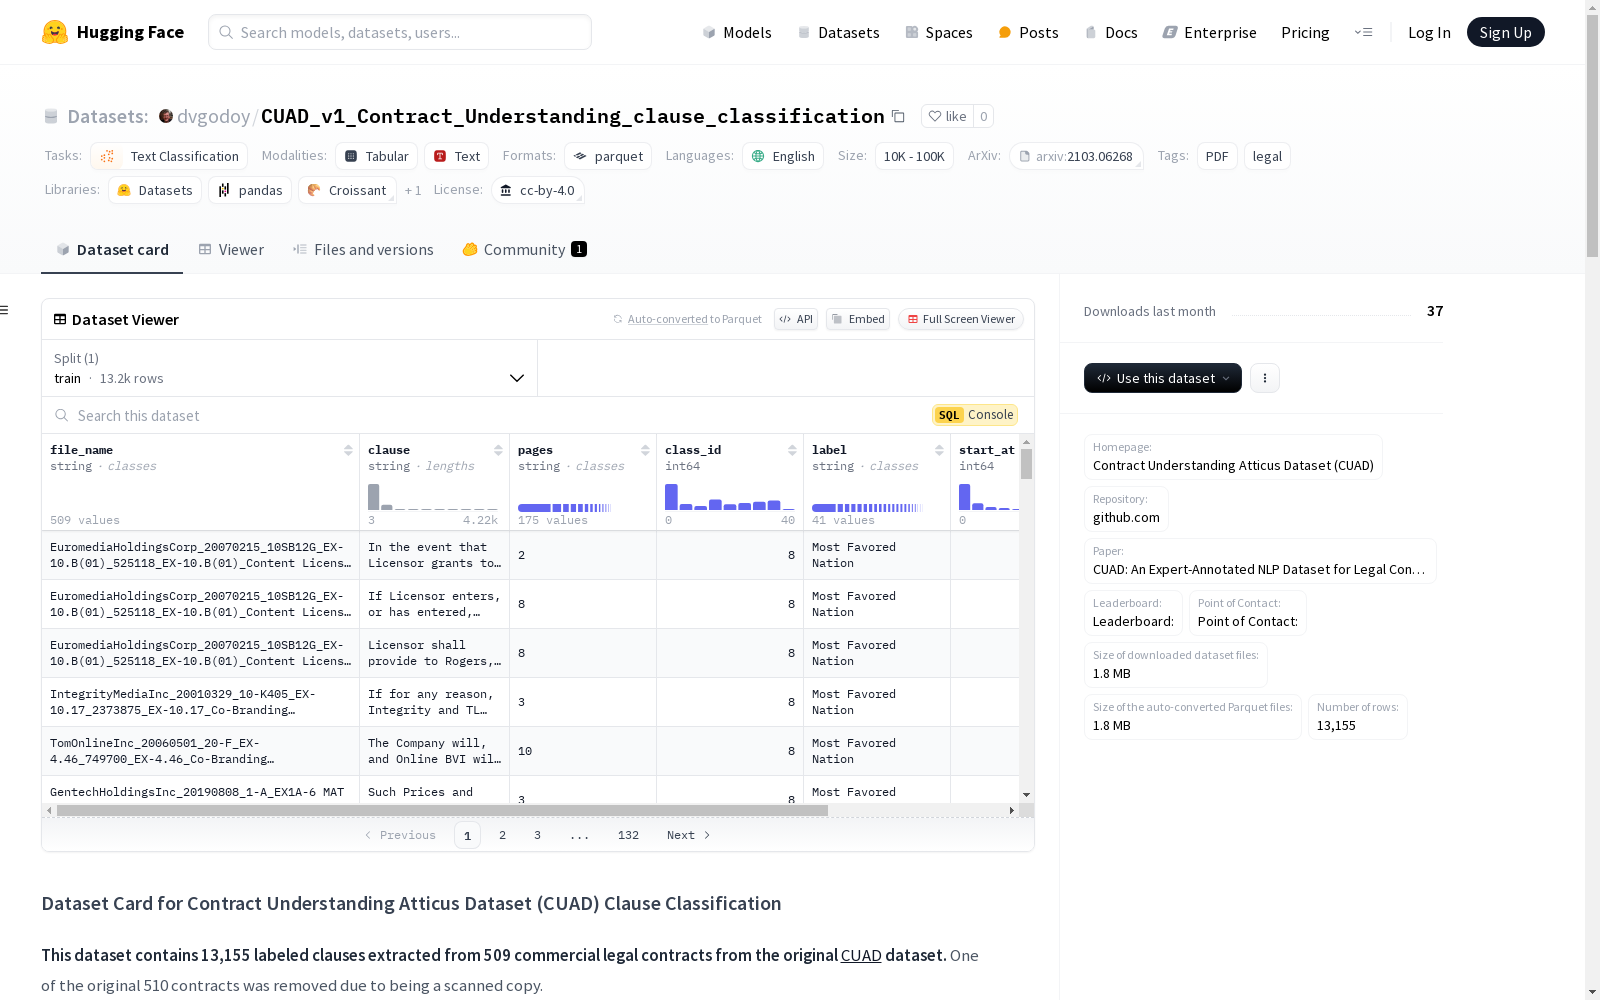Open the arxiv:2103.06268 tag
The height and width of the screenshot is (1000, 1600).
pyautogui.click(x=1076, y=156)
